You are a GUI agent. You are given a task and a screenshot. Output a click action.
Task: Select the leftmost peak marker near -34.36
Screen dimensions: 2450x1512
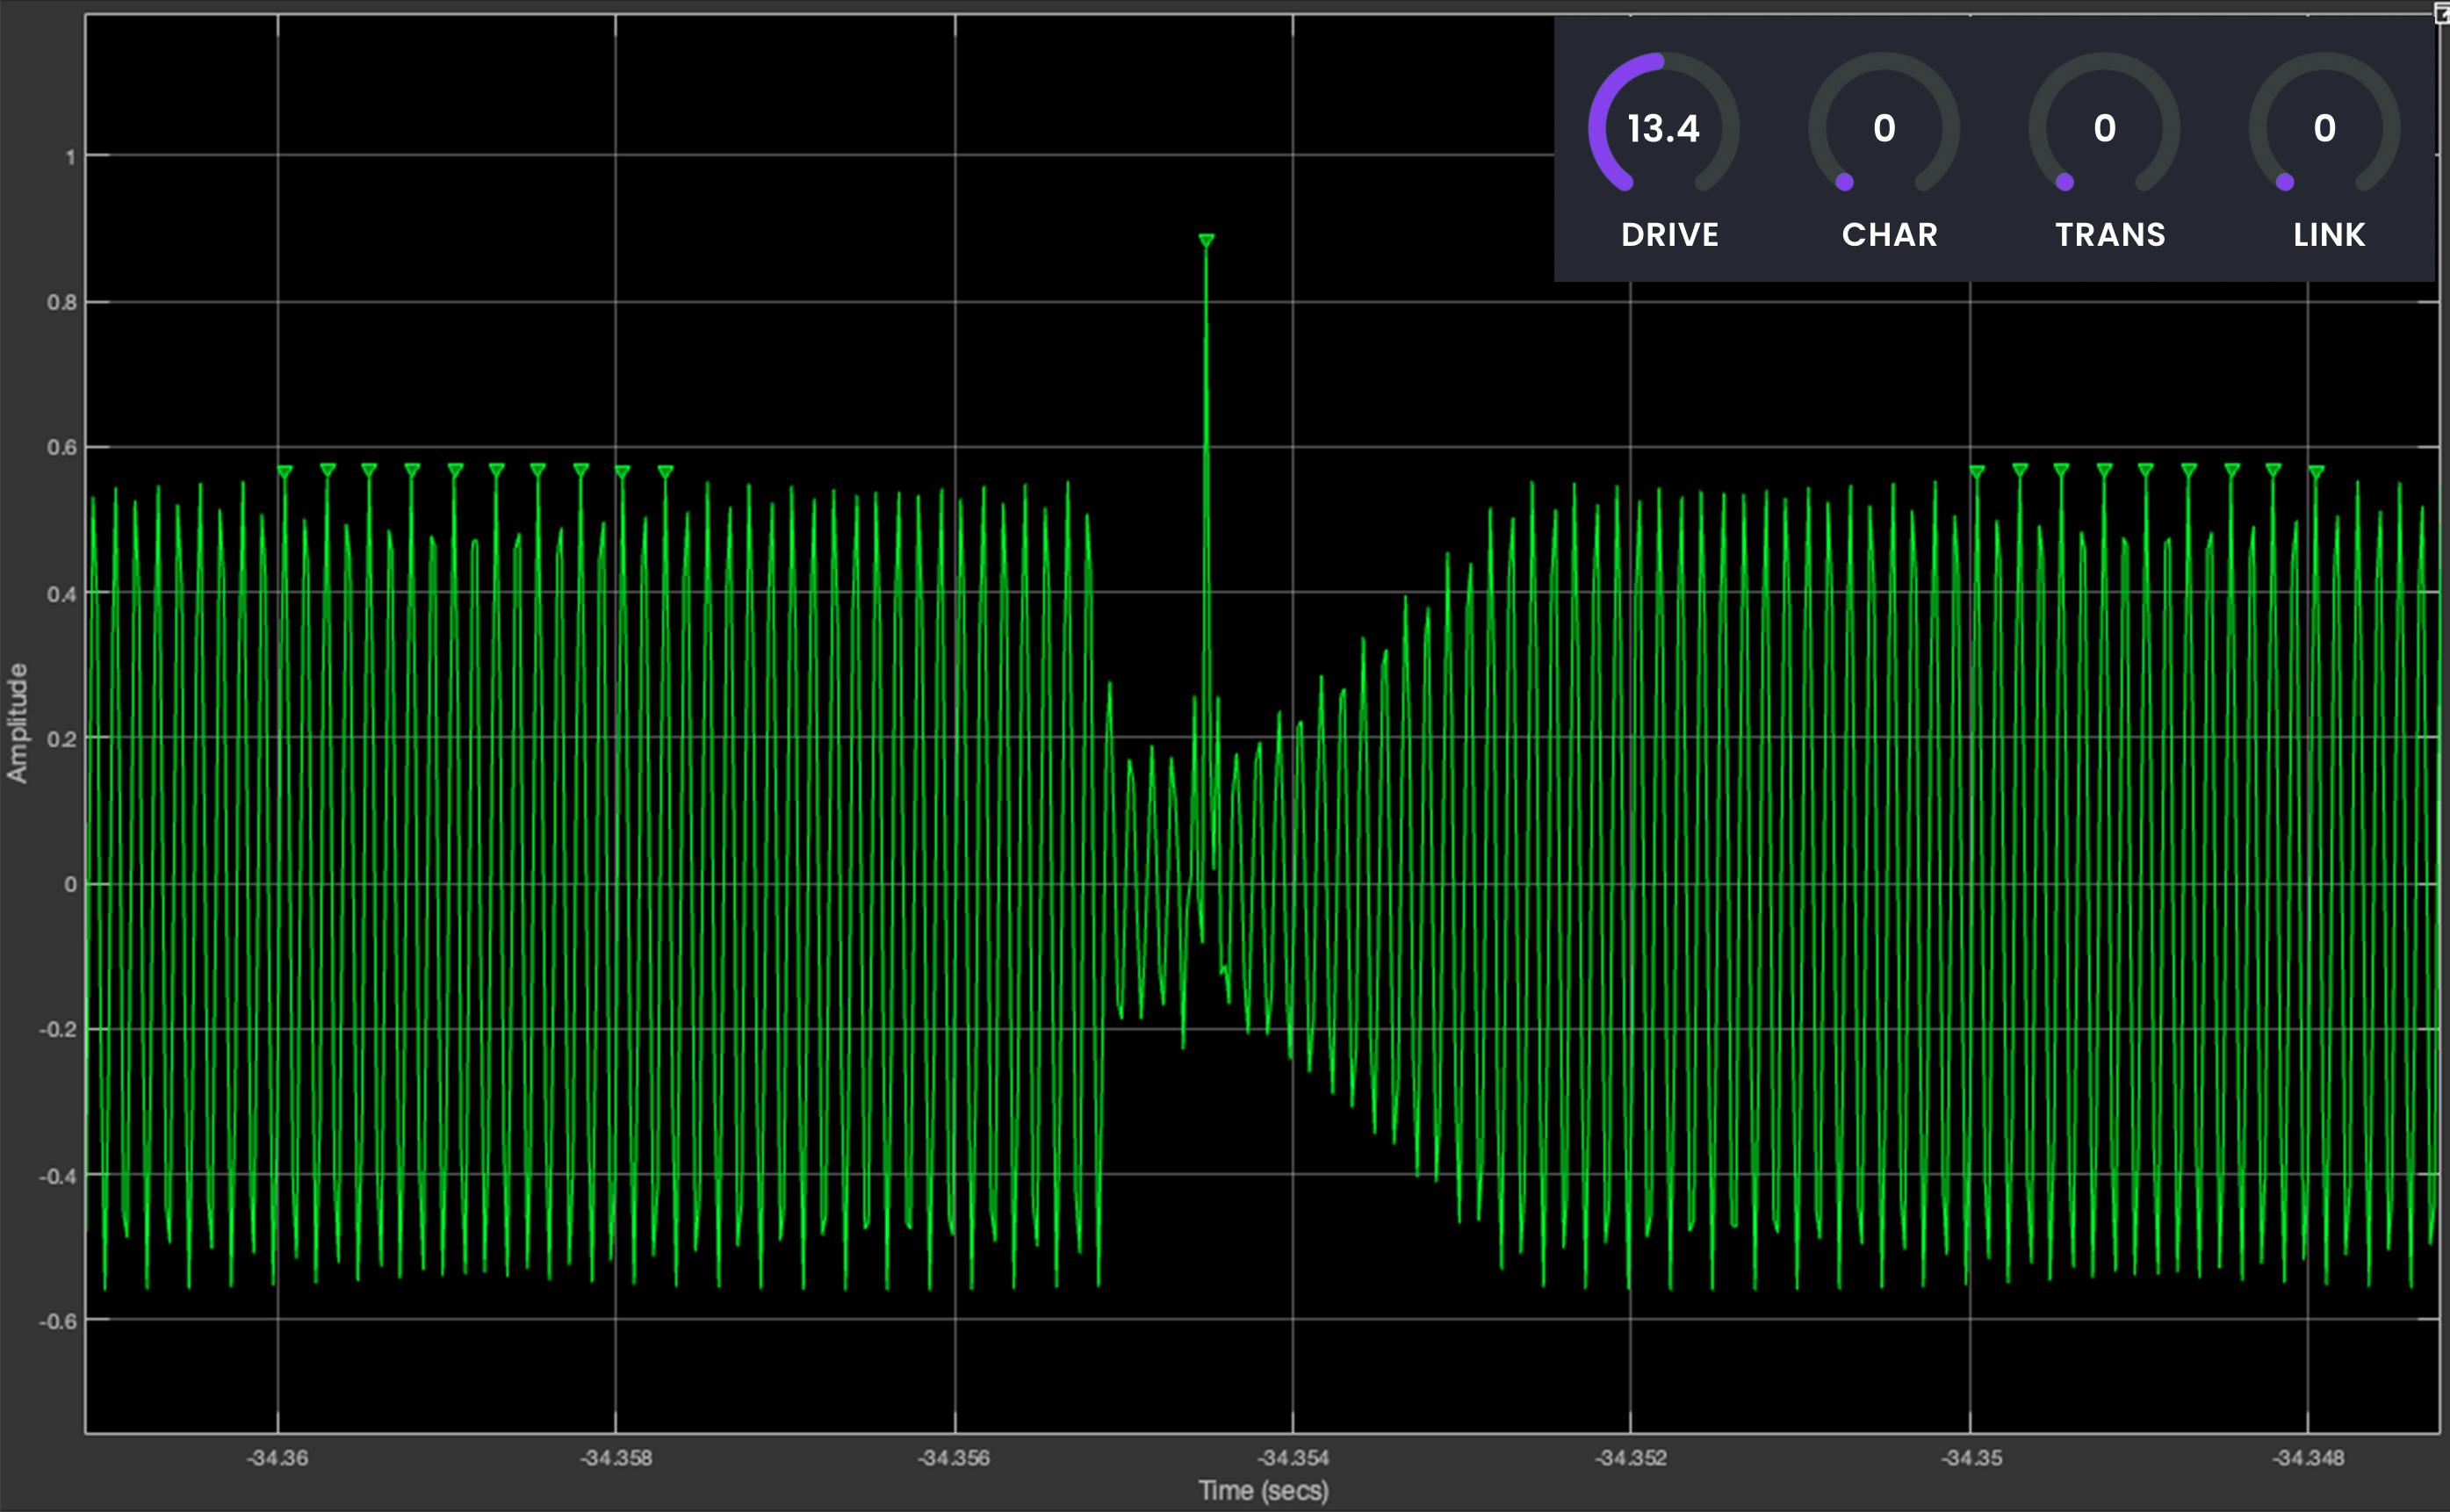click(285, 471)
